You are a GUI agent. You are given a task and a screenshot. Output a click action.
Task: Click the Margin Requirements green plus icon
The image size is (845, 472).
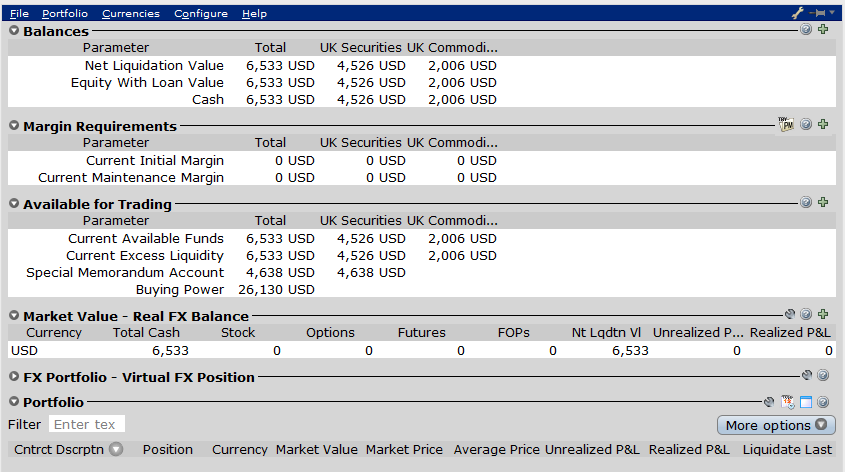(x=823, y=124)
